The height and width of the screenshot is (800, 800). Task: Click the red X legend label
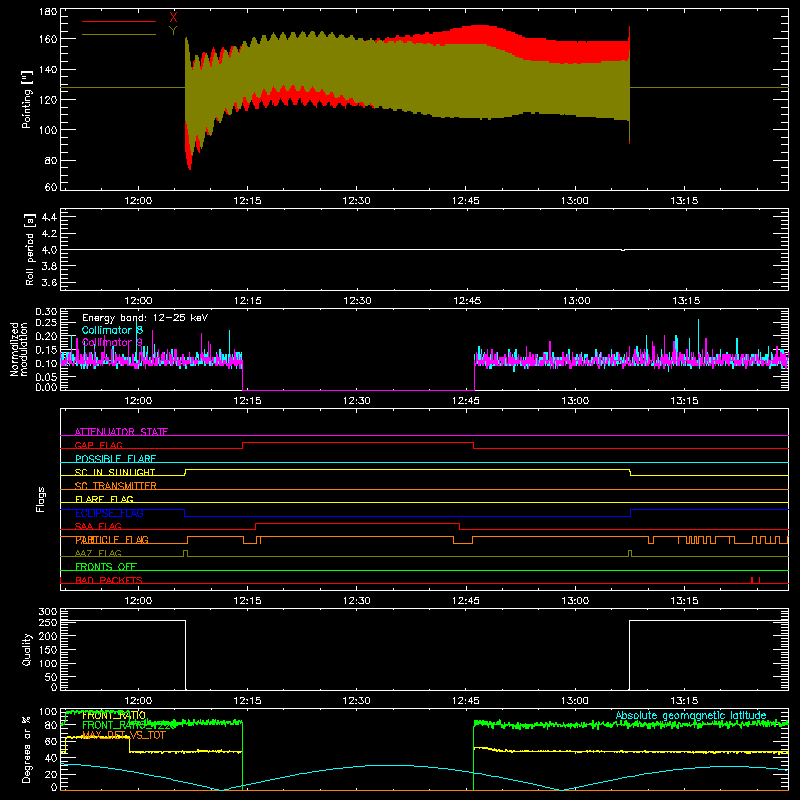[x=173, y=18]
